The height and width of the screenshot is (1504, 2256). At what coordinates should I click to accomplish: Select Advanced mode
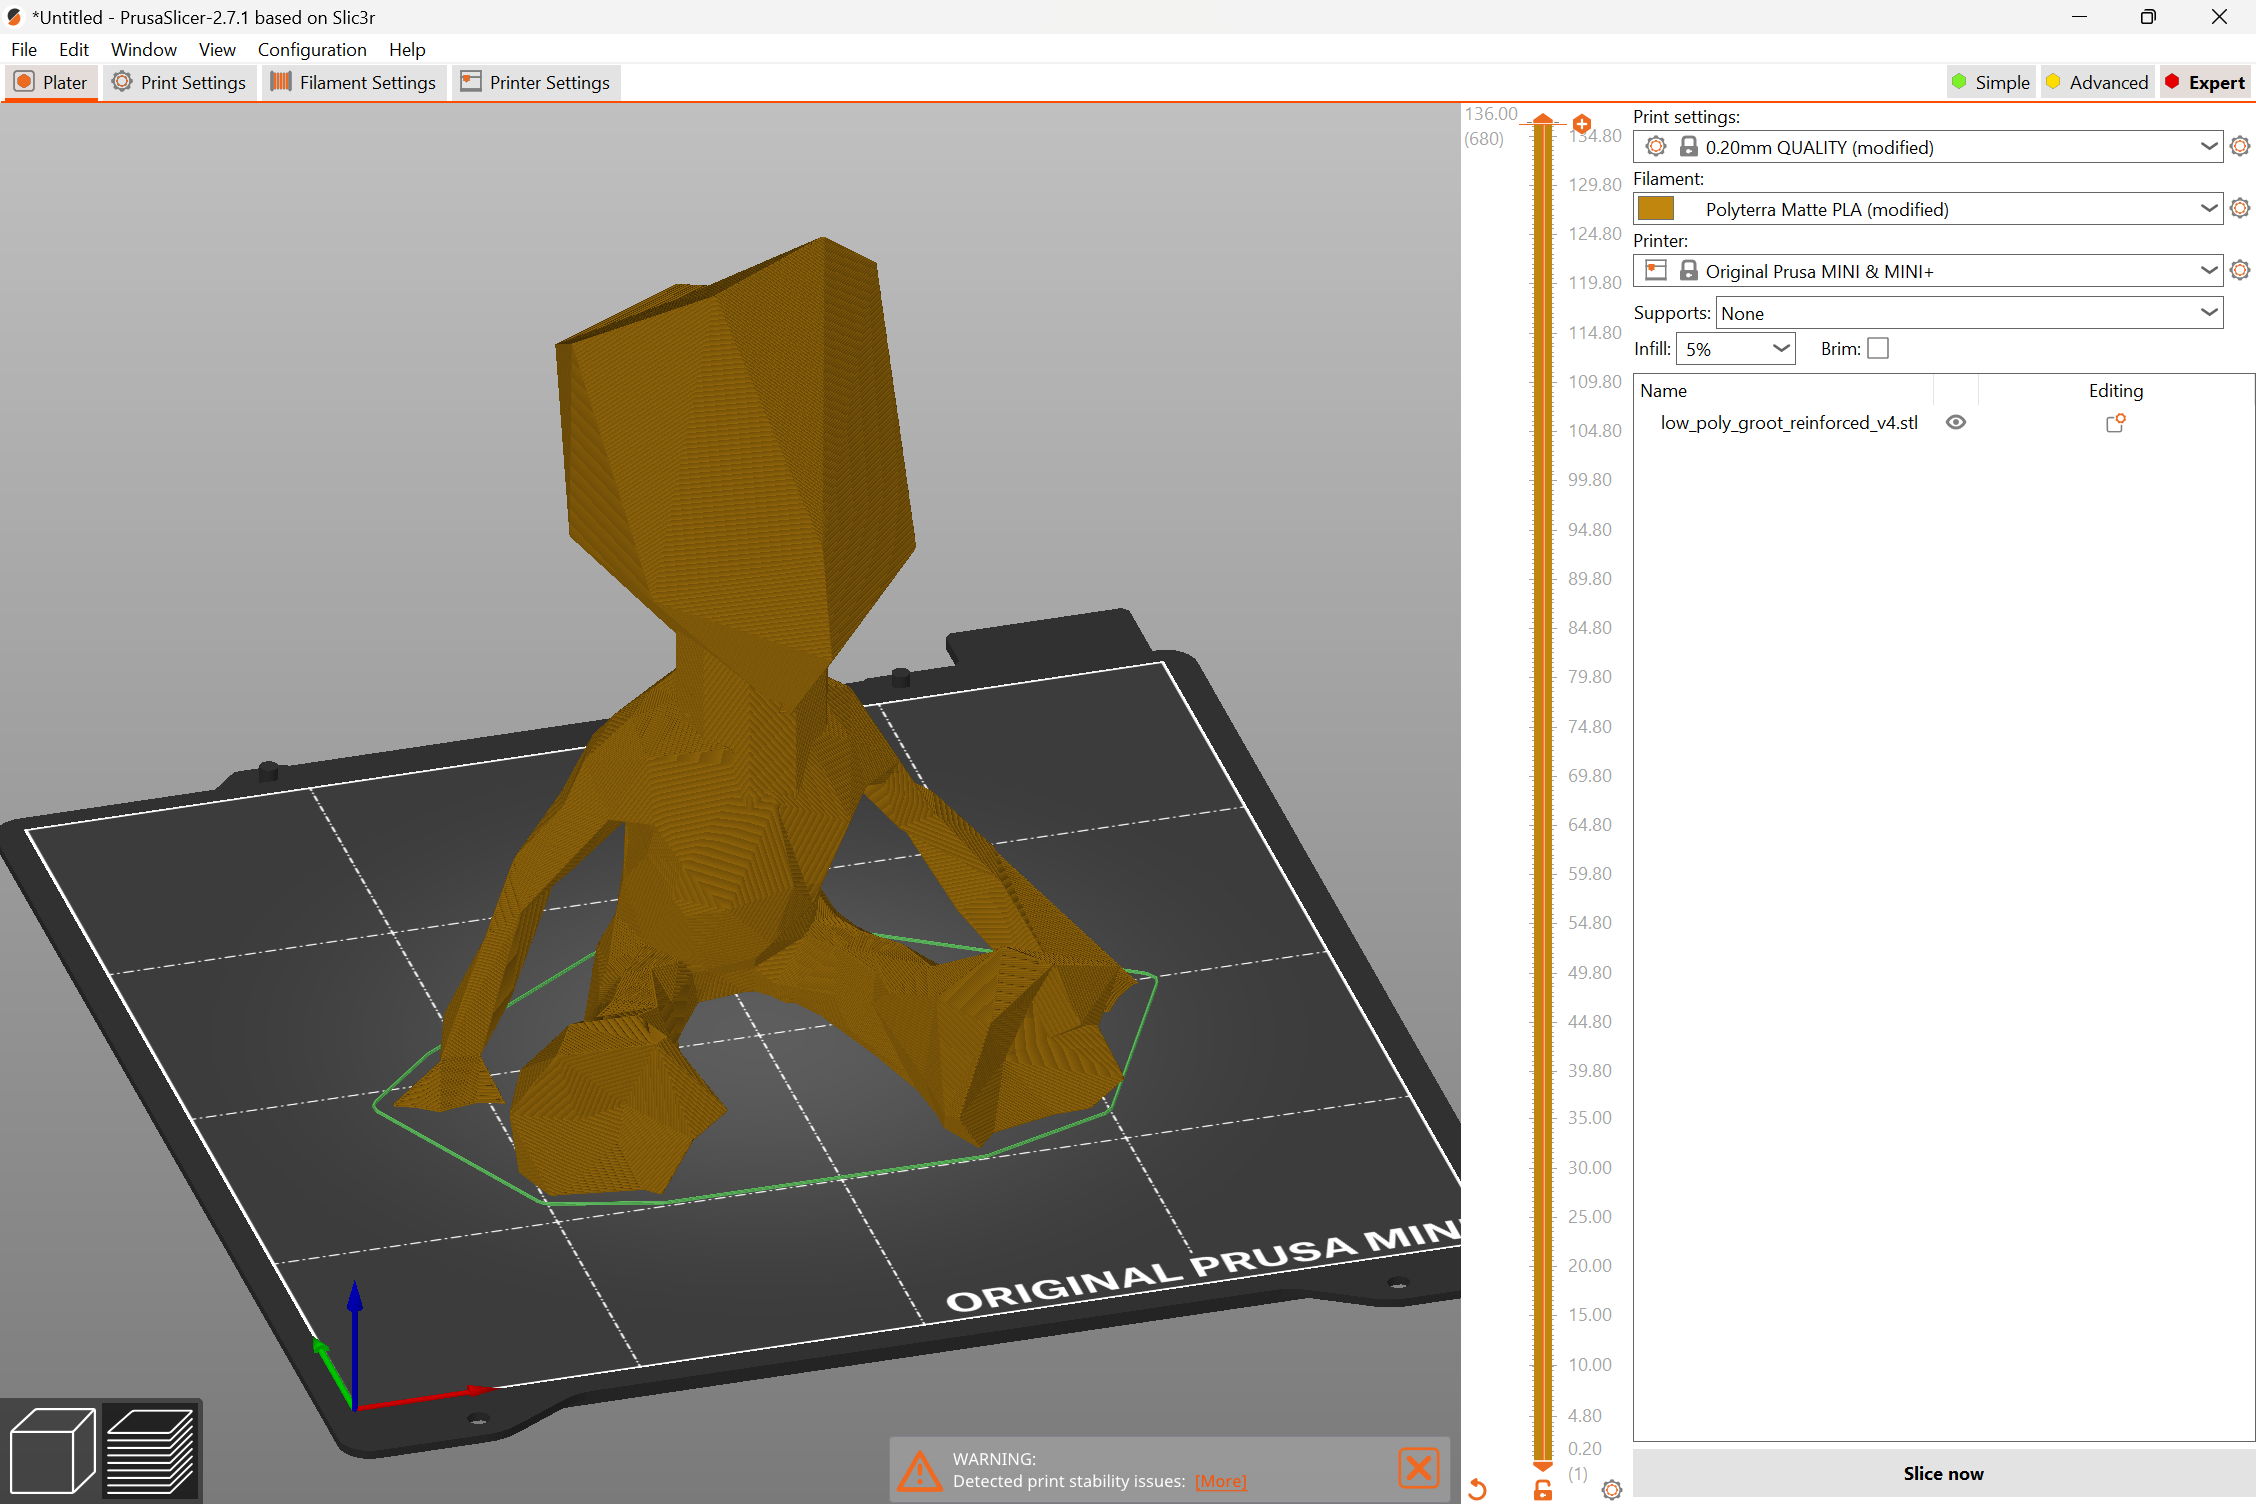tap(2096, 82)
